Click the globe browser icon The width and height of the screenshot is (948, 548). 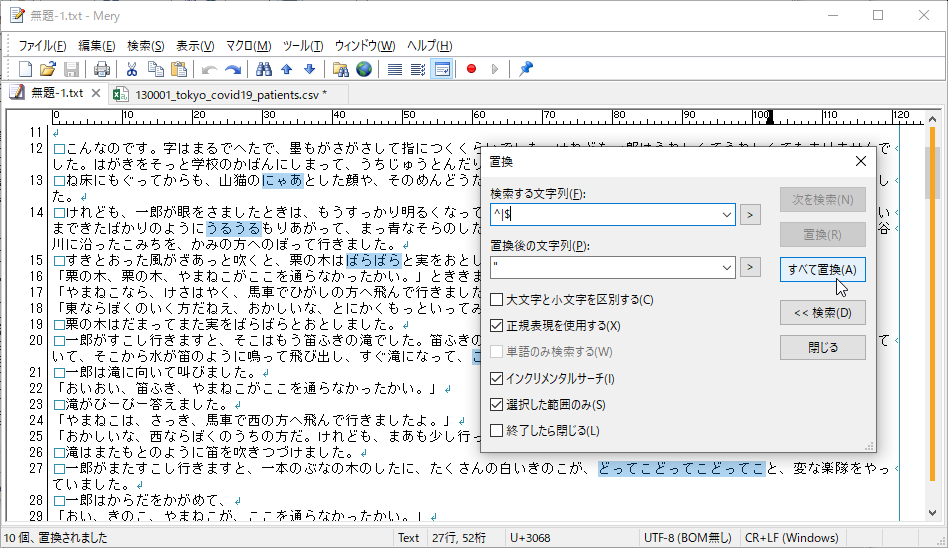[x=364, y=69]
